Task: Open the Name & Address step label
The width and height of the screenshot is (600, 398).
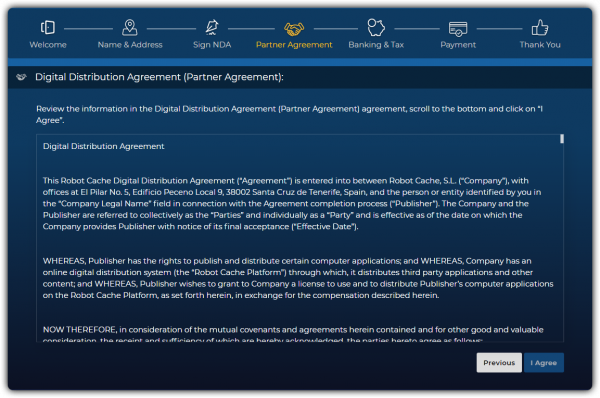Action: (130, 45)
